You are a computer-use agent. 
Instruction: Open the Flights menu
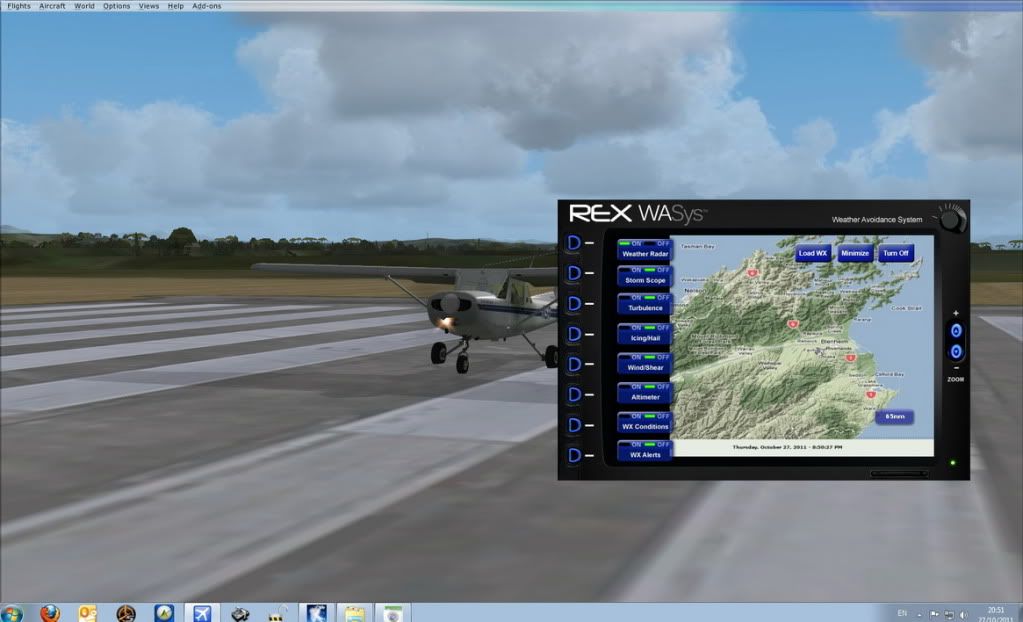(19, 6)
